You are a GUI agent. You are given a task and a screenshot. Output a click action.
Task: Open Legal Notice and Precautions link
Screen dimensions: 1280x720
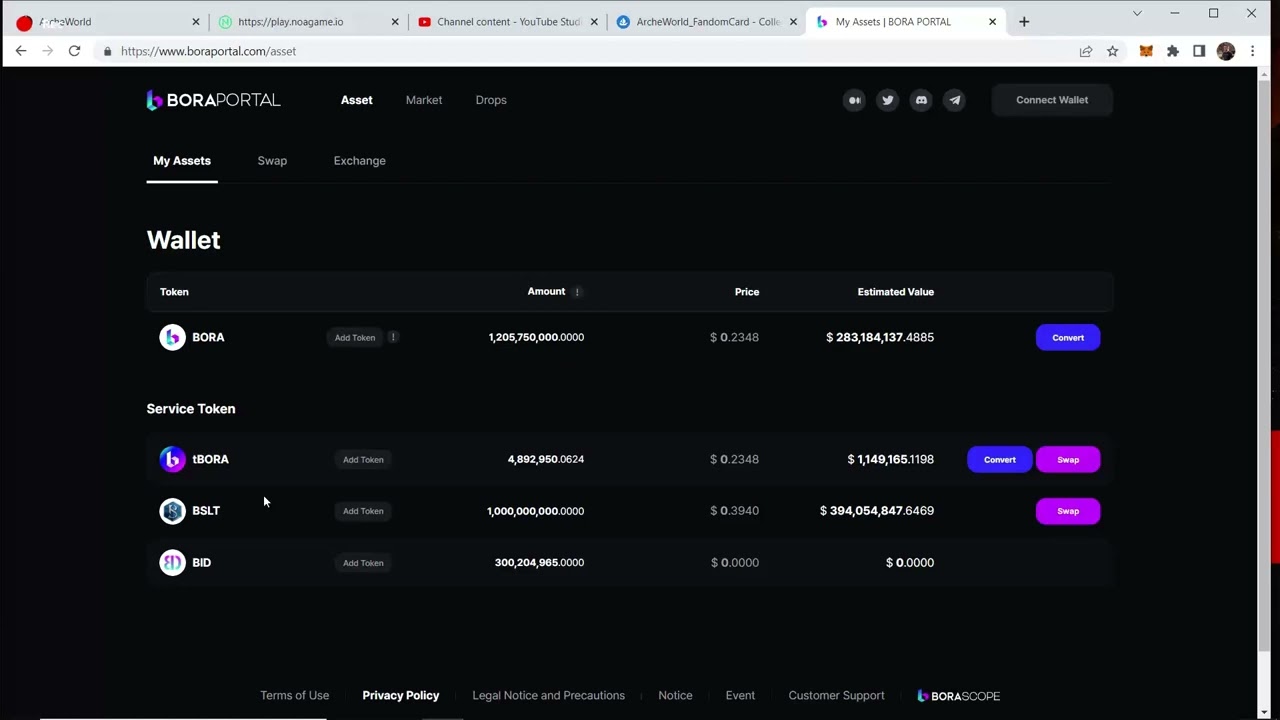coord(548,696)
